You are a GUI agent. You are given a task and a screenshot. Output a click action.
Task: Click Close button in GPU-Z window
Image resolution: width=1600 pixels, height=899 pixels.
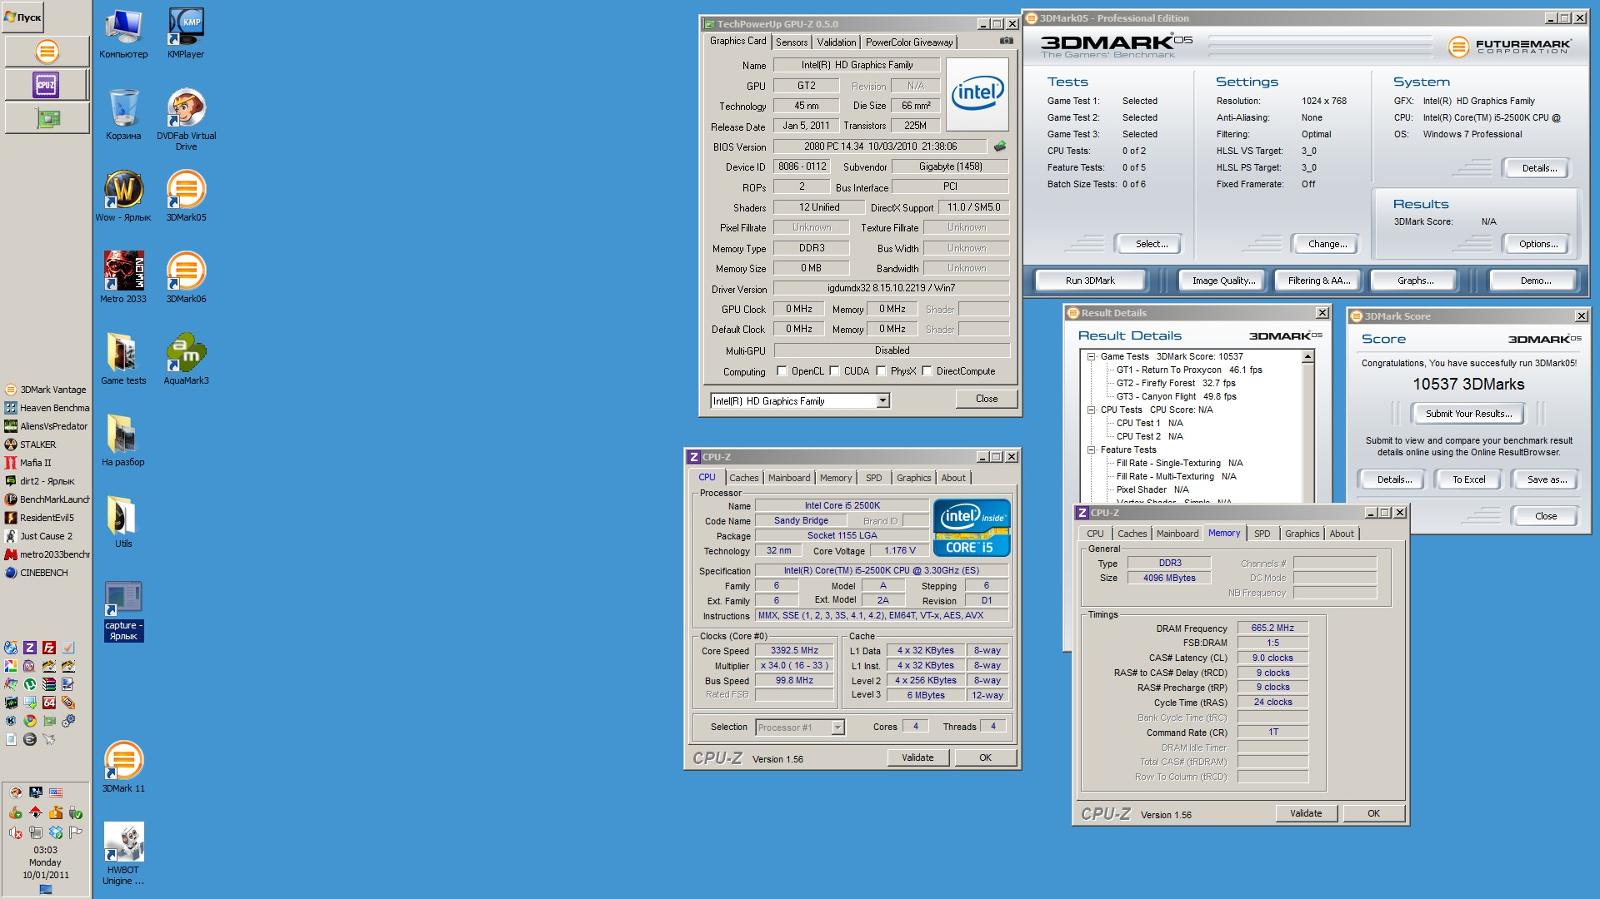point(986,399)
